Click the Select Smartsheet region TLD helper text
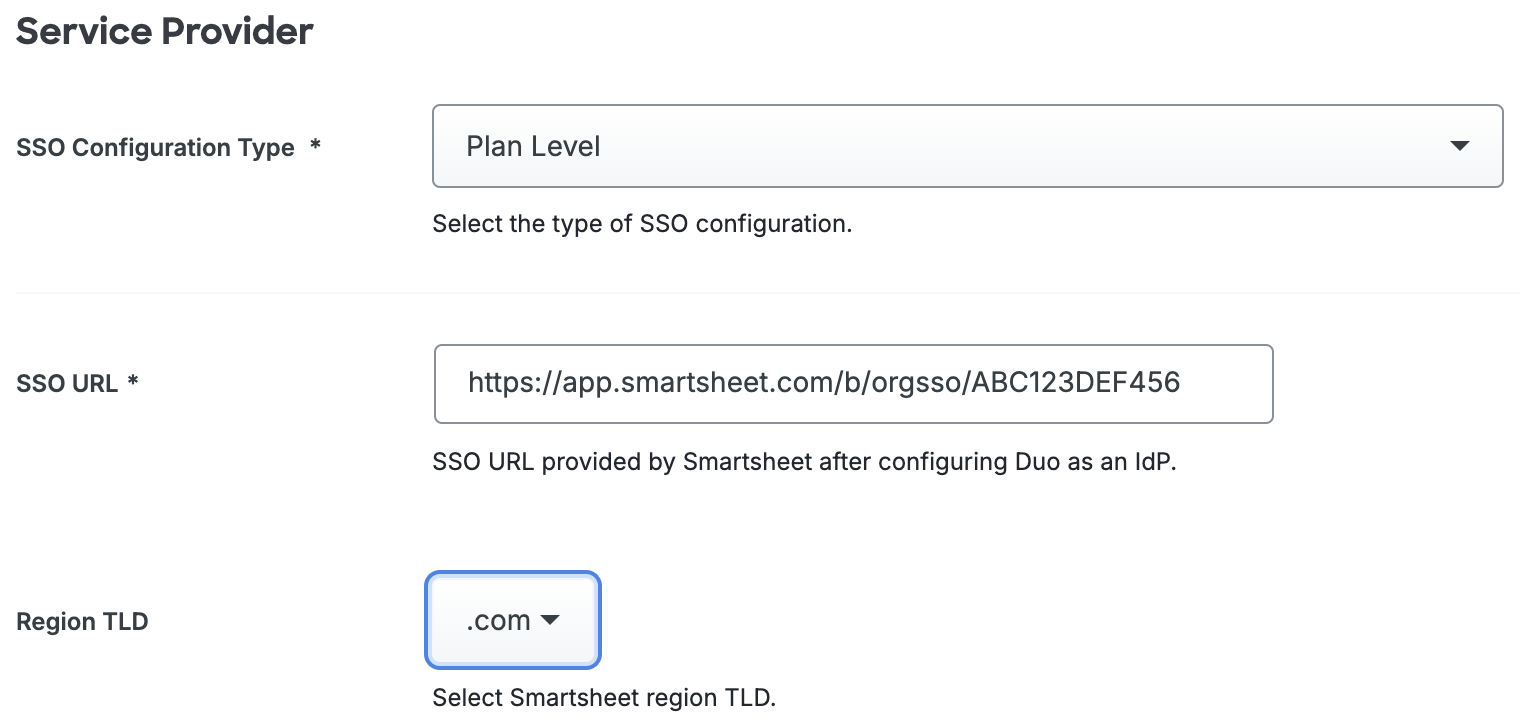Screen dimensions: 1520x728 coord(604,697)
